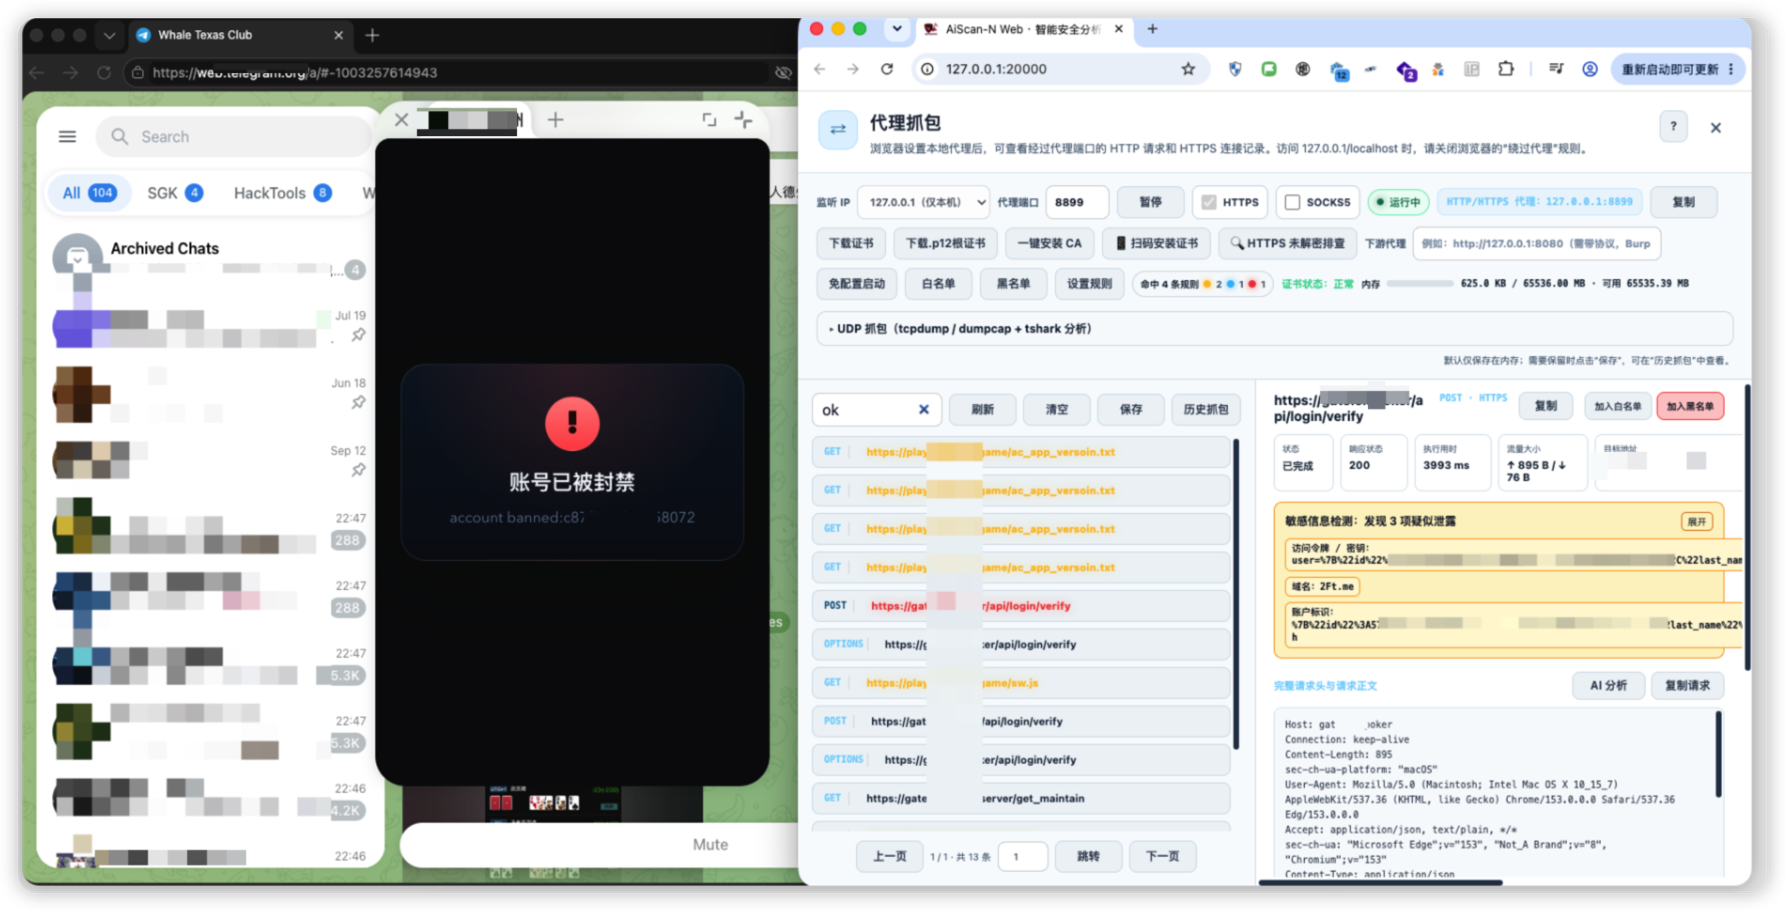Open the 黑名单 blacklist
The image size is (1786, 911).
pos(1013,284)
